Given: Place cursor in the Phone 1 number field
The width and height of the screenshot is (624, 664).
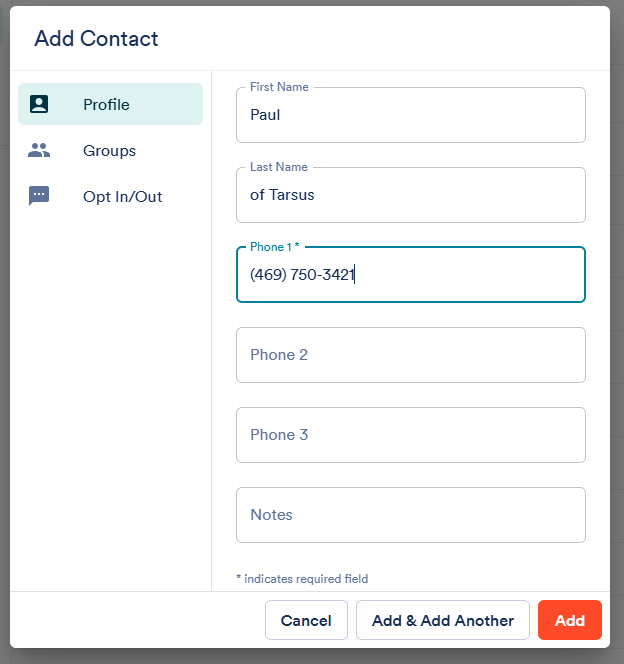Looking at the screenshot, I should tap(411, 274).
